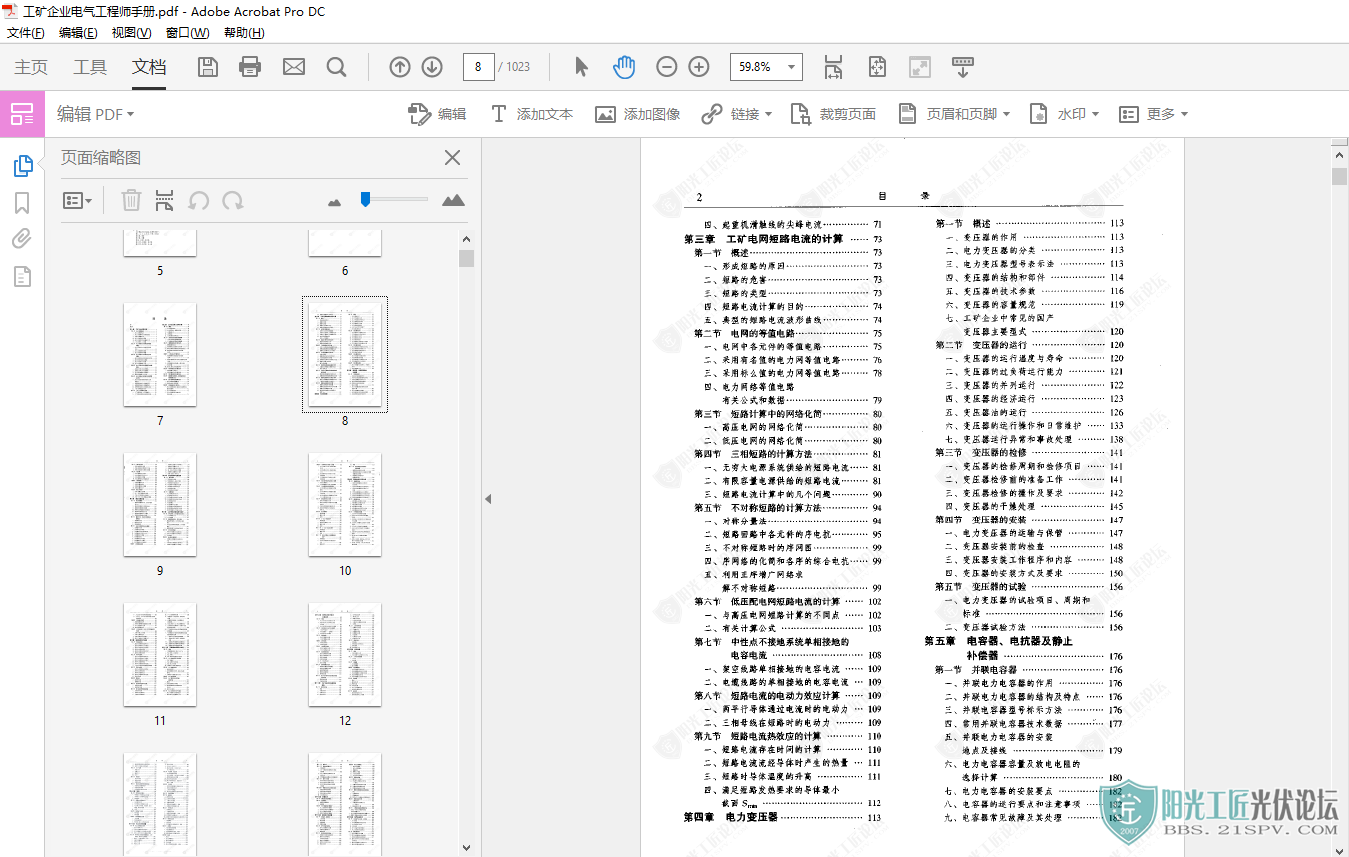This screenshot has width=1349, height=857.
Task: Select page 11 thumbnail
Action: 160,655
